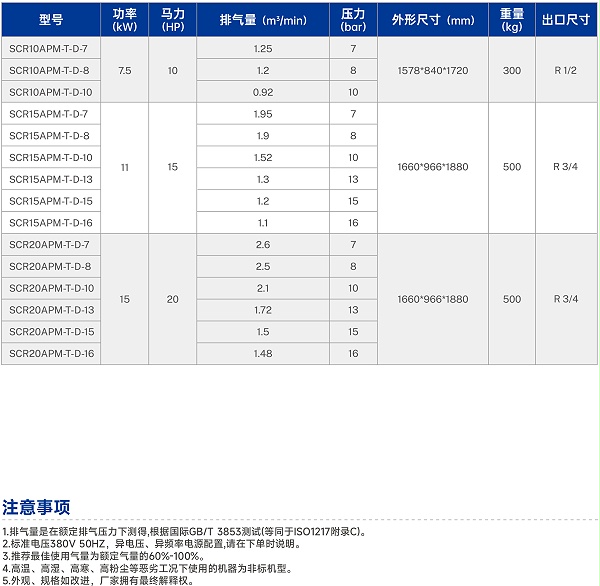Select the R 1/2 outlet size cell
Viewport: 600px width, 586px height.
tap(565, 71)
